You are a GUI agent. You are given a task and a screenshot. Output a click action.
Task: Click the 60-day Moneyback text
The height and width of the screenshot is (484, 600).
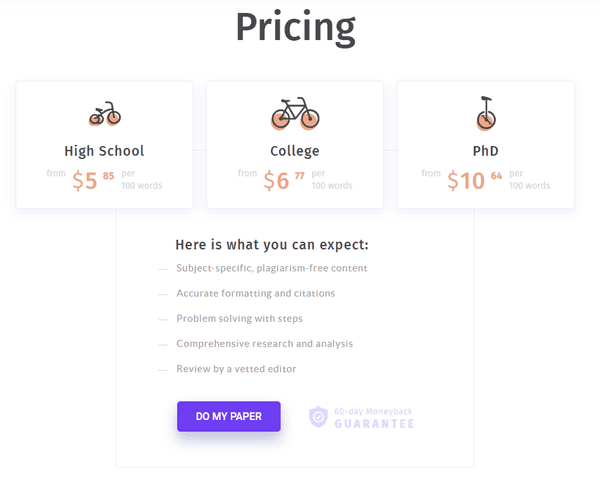pos(373,411)
